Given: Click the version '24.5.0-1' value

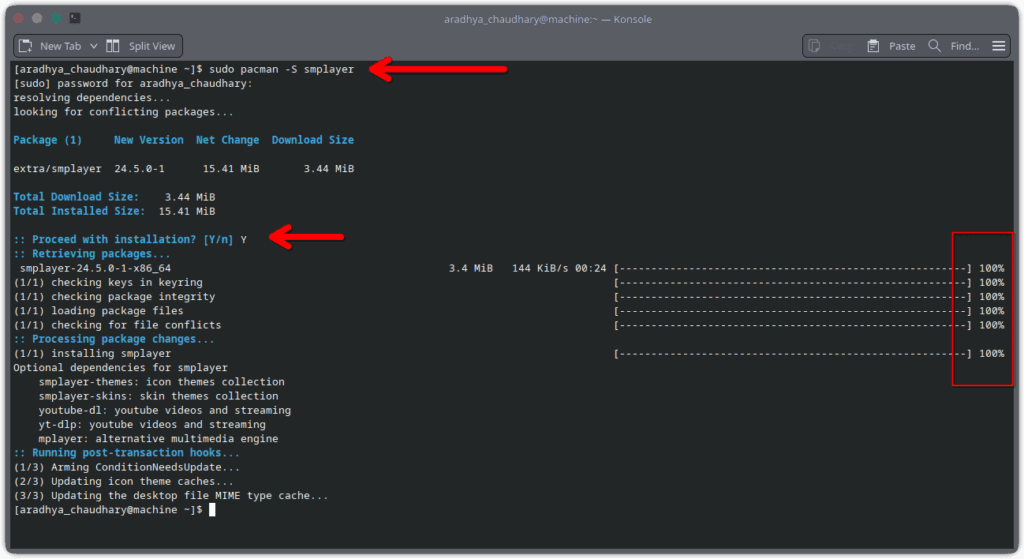Looking at the screenshot, I should [x=140, y=169].
